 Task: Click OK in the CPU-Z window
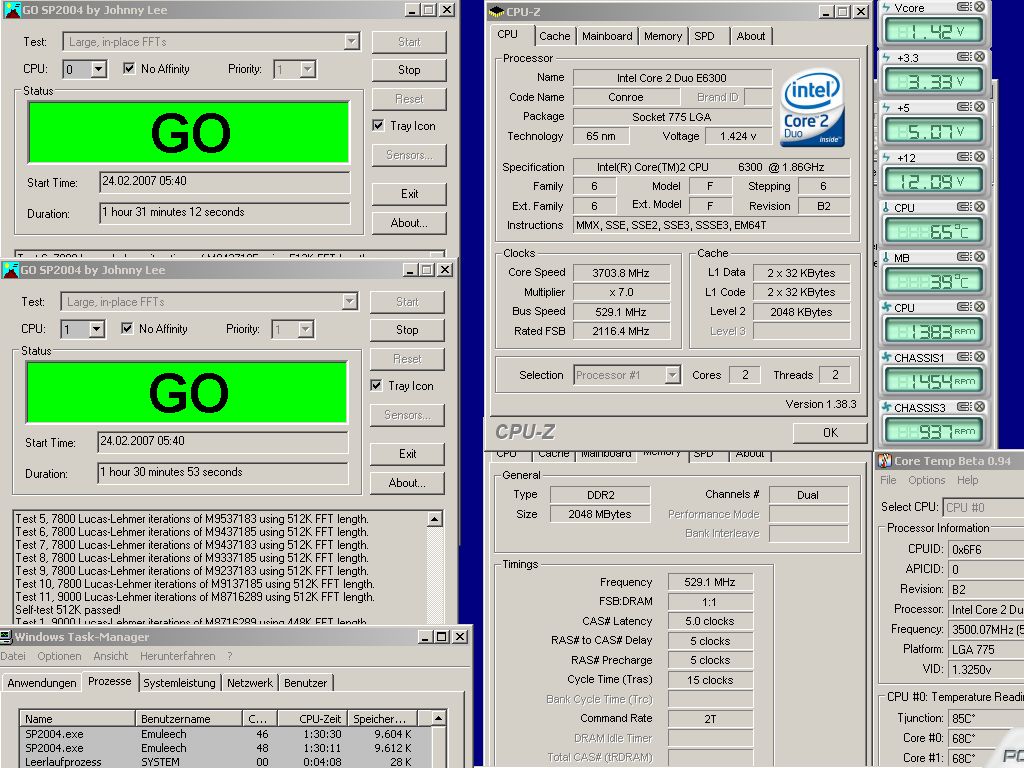click(x=830, y=432)
